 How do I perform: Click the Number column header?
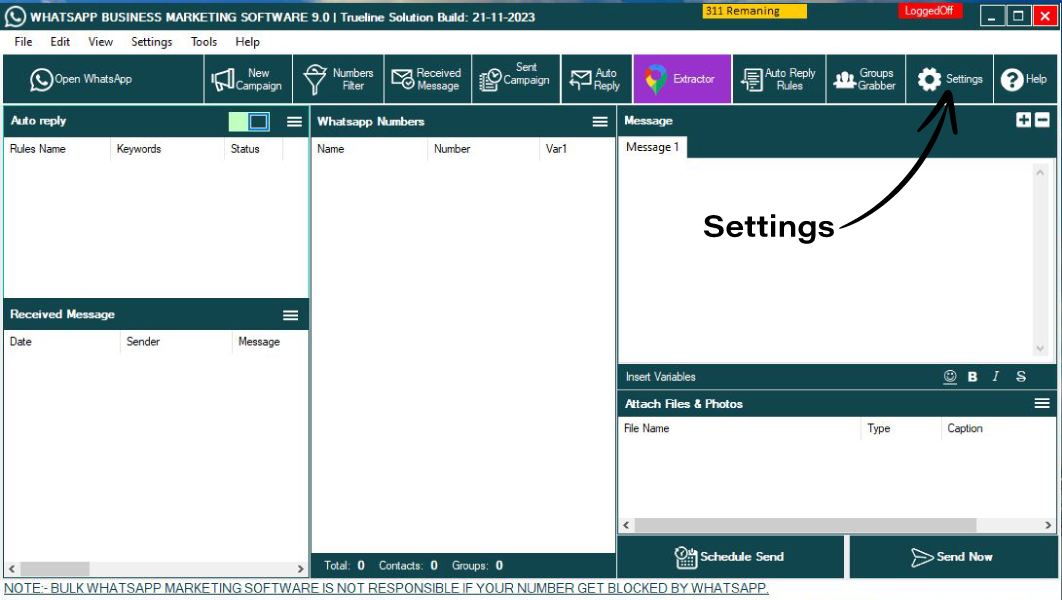point(484,149)
